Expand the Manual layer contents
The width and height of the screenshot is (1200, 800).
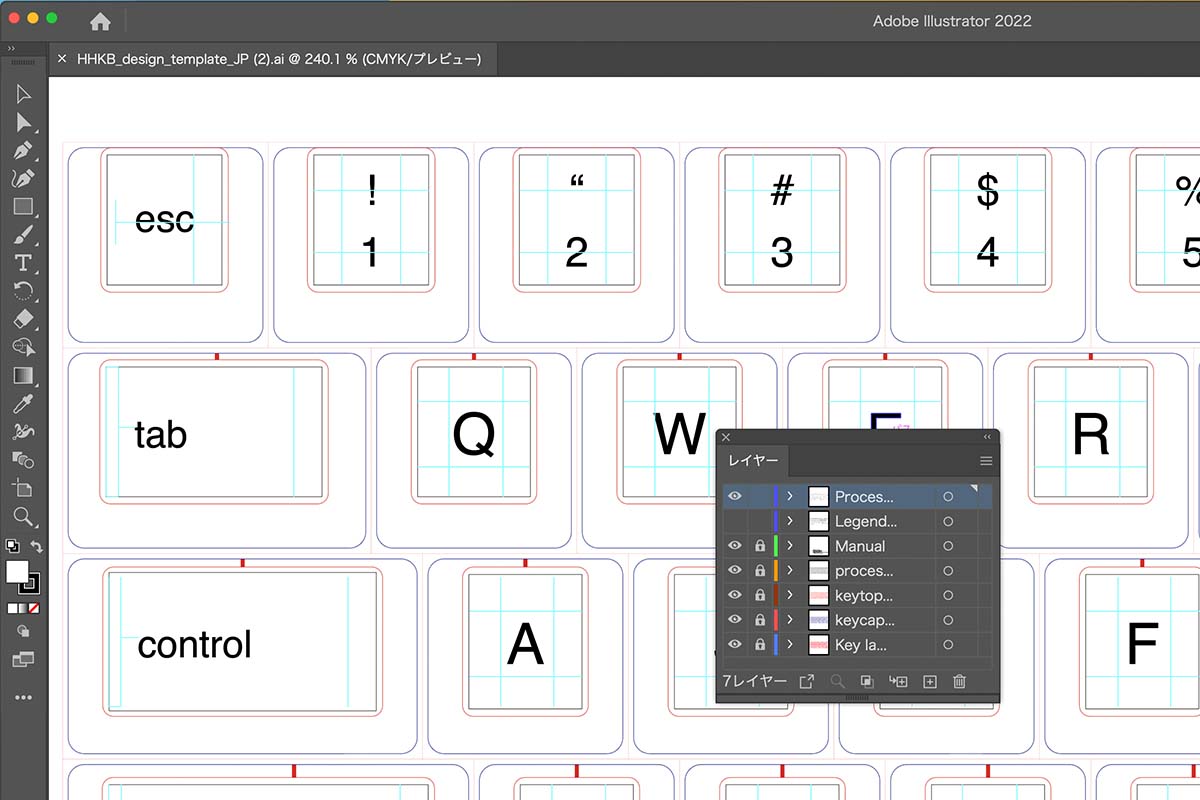coord(790,546)
